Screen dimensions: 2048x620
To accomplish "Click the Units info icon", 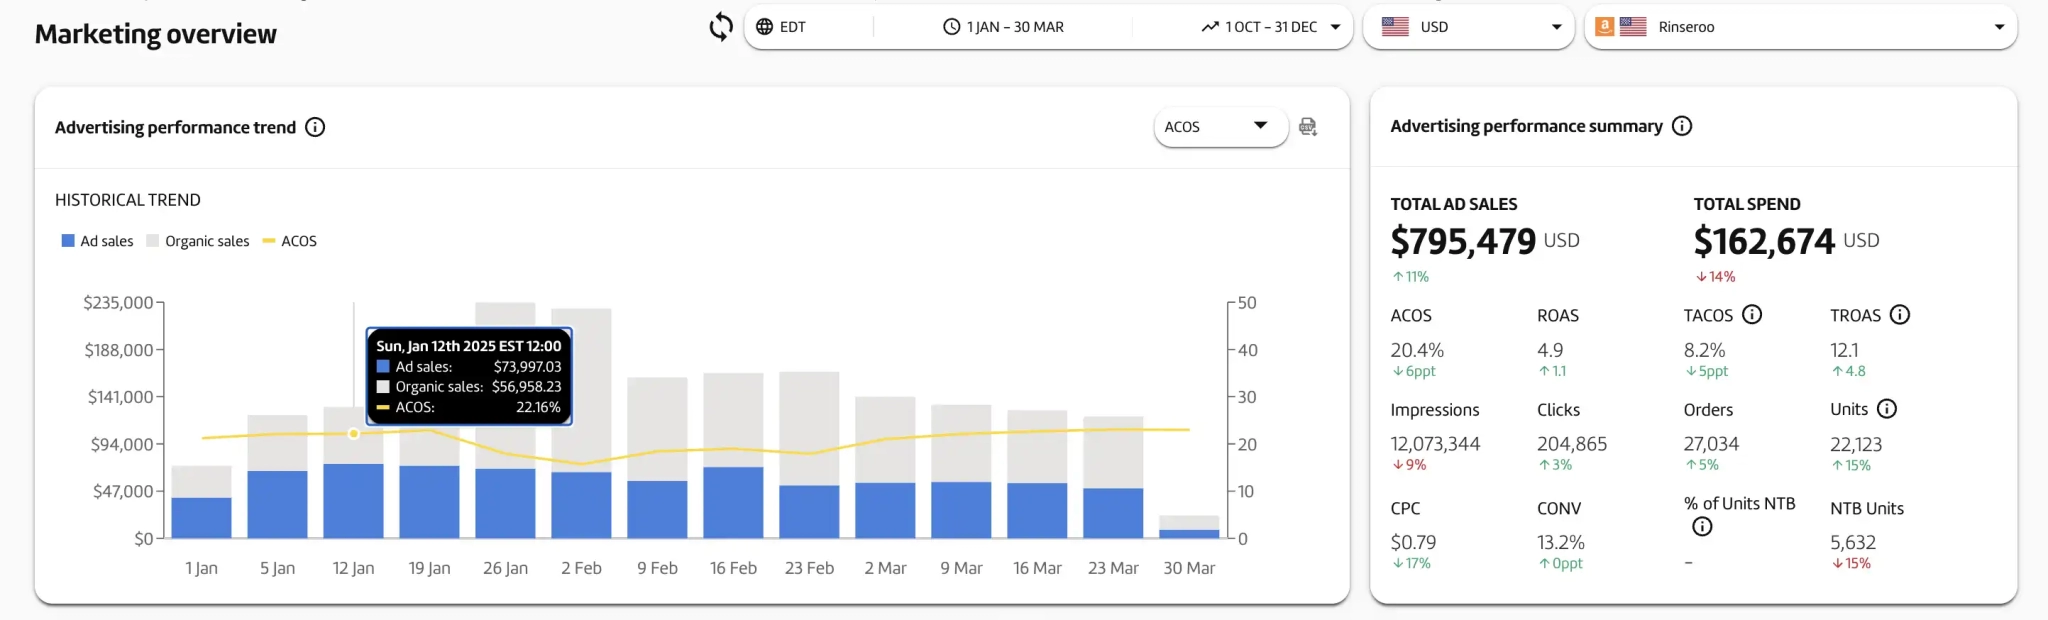I will tap(1887, 409).
